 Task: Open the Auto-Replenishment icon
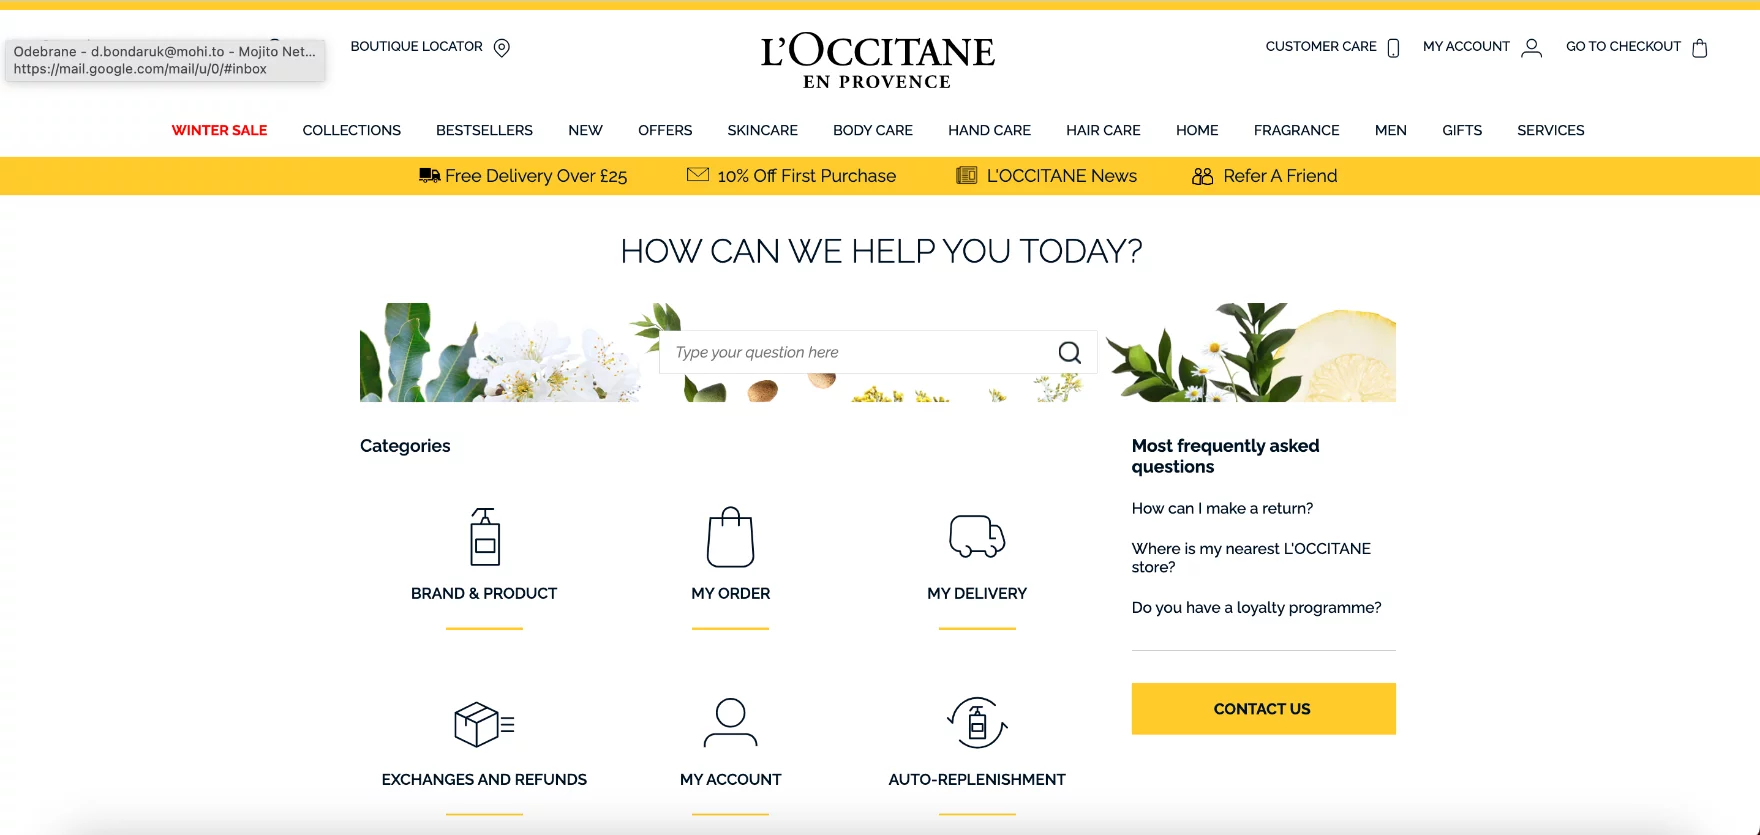[977, 723]
